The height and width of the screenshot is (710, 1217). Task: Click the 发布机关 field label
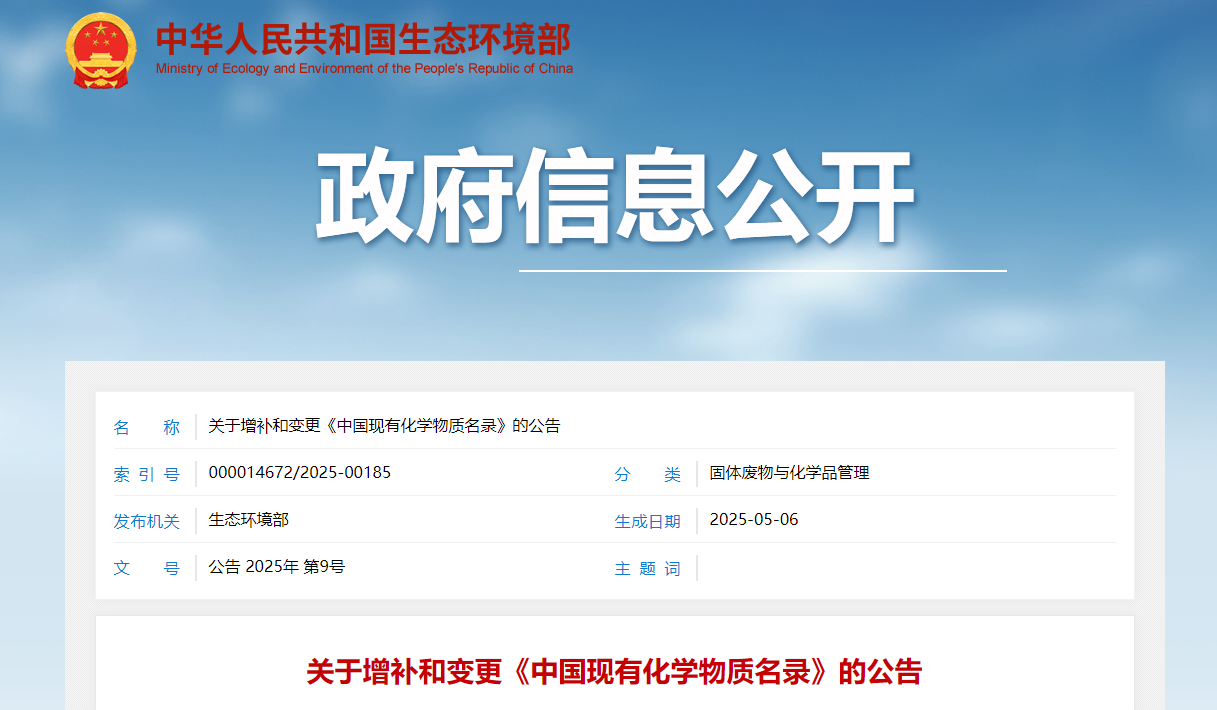(x=146, y=521)
